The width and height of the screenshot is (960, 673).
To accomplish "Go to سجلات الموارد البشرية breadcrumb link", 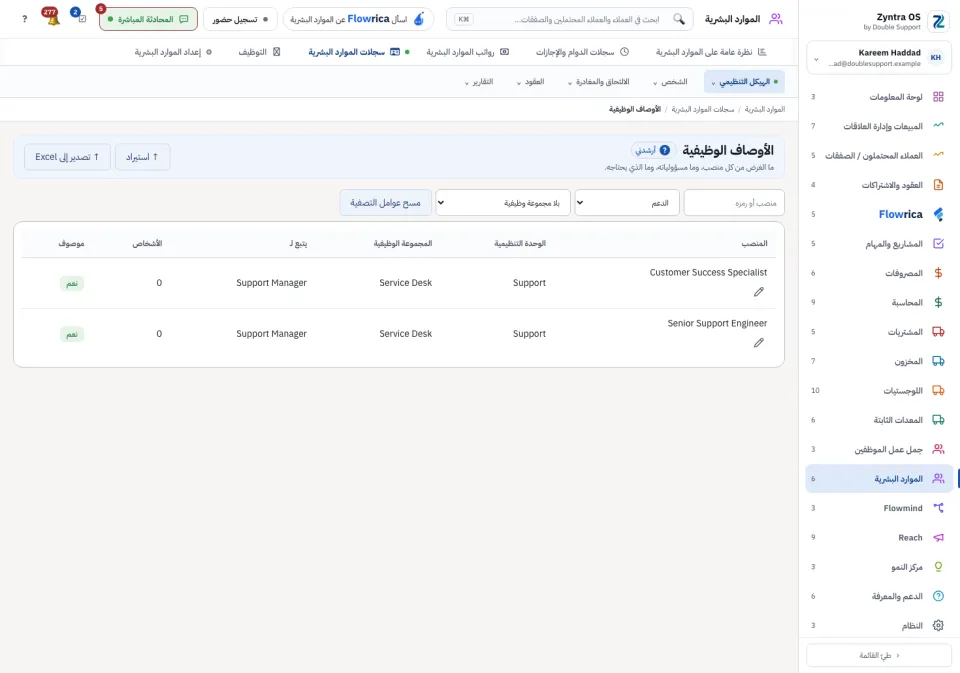I will [x=702, y=109].
